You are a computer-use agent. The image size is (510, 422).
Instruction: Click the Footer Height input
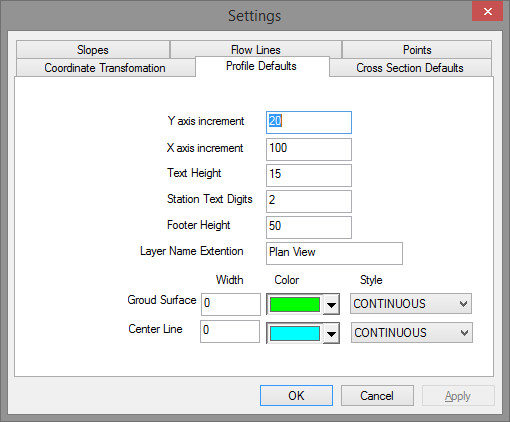coord(309,227)
